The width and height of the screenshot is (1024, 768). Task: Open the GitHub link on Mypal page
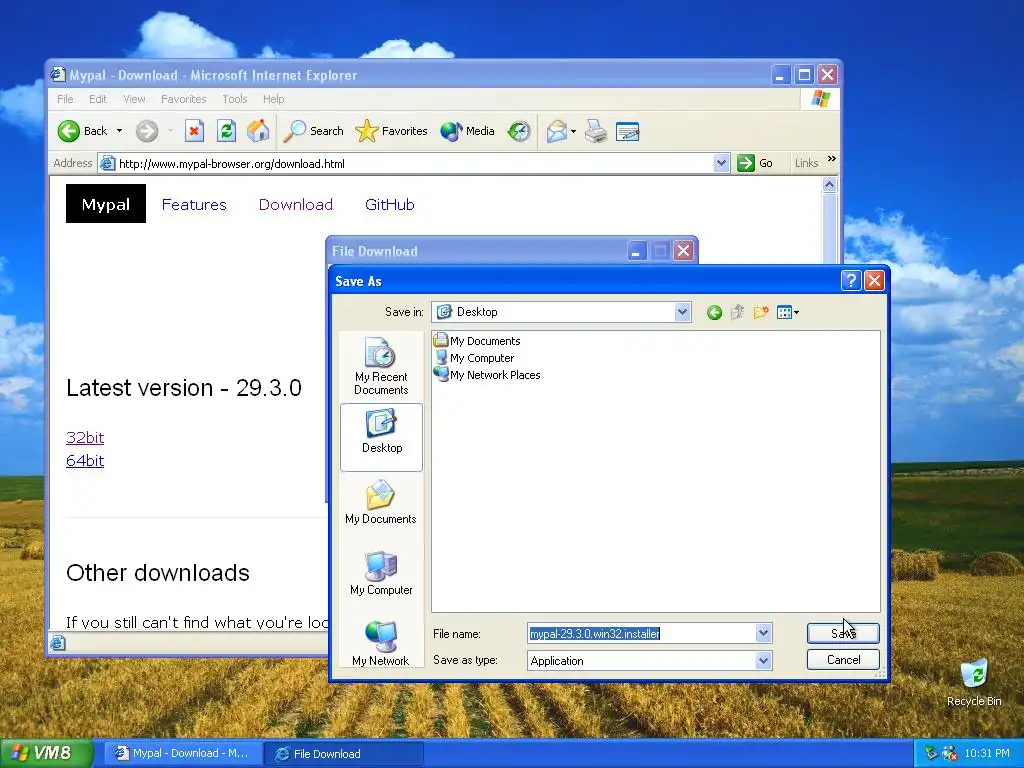click(390, 204)
